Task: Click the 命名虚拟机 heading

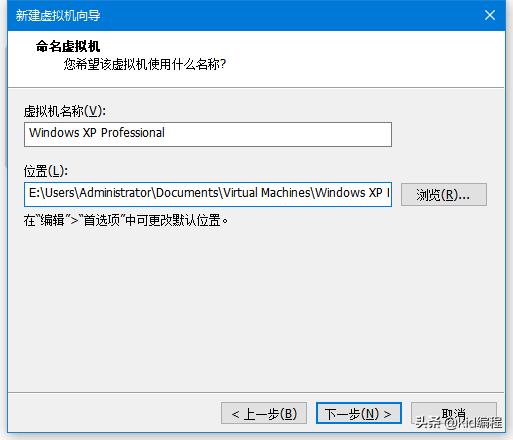Action: (68, 46)
